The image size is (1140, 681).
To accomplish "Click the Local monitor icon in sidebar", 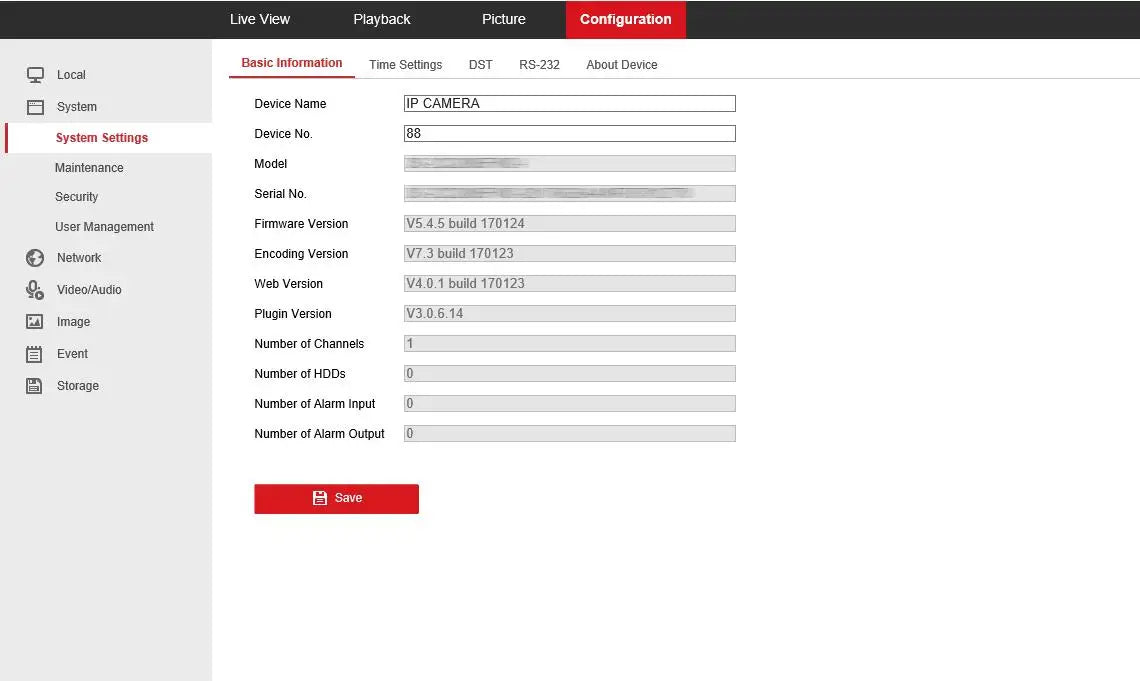I will [x=34, y=74].
